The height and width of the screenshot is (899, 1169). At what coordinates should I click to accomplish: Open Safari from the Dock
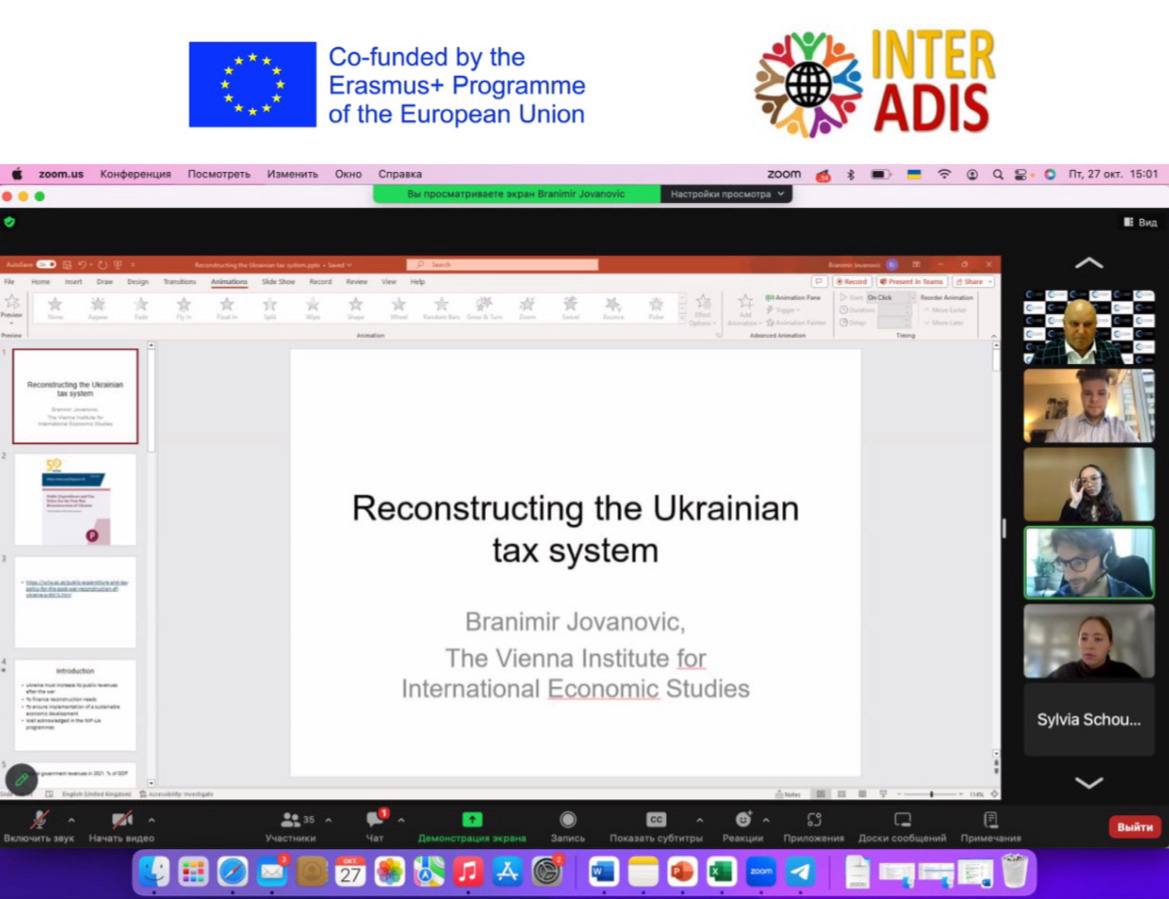pyautogui.click(x=233, y=871)
